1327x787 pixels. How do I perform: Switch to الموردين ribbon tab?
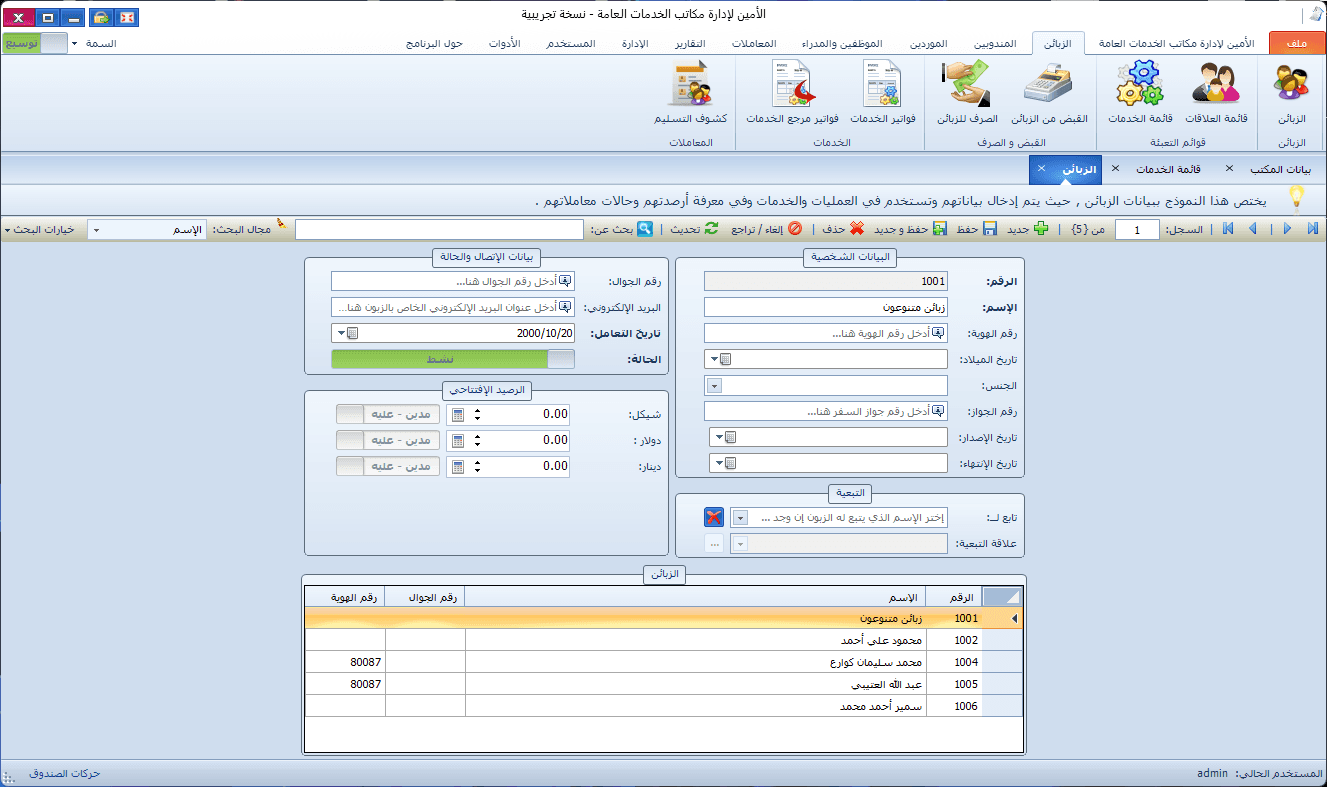(928, 44)
